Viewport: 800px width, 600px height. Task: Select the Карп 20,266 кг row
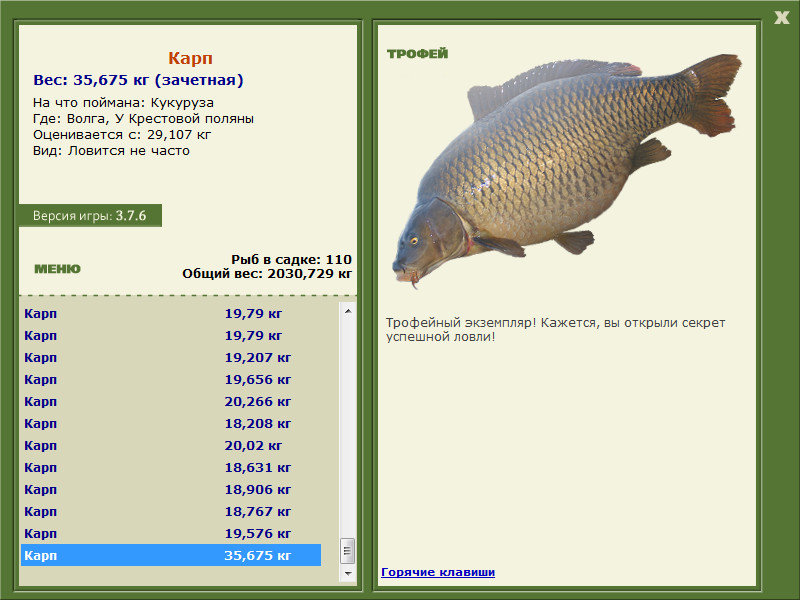[171, 402]
